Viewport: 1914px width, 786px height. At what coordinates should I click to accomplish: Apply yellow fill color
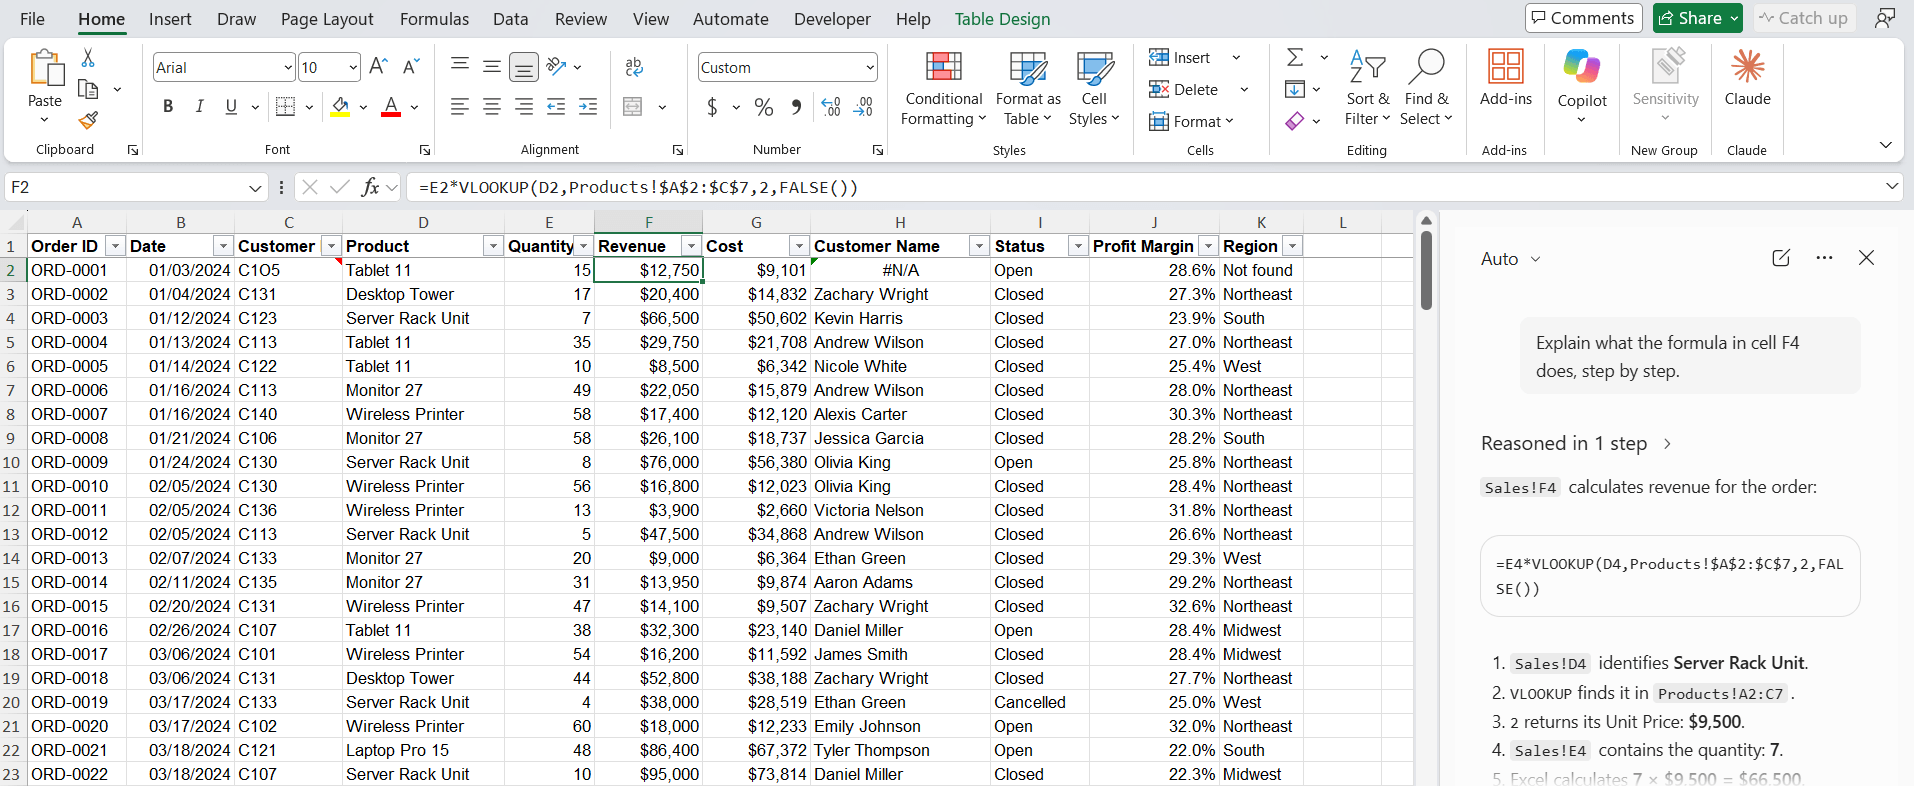340,107
